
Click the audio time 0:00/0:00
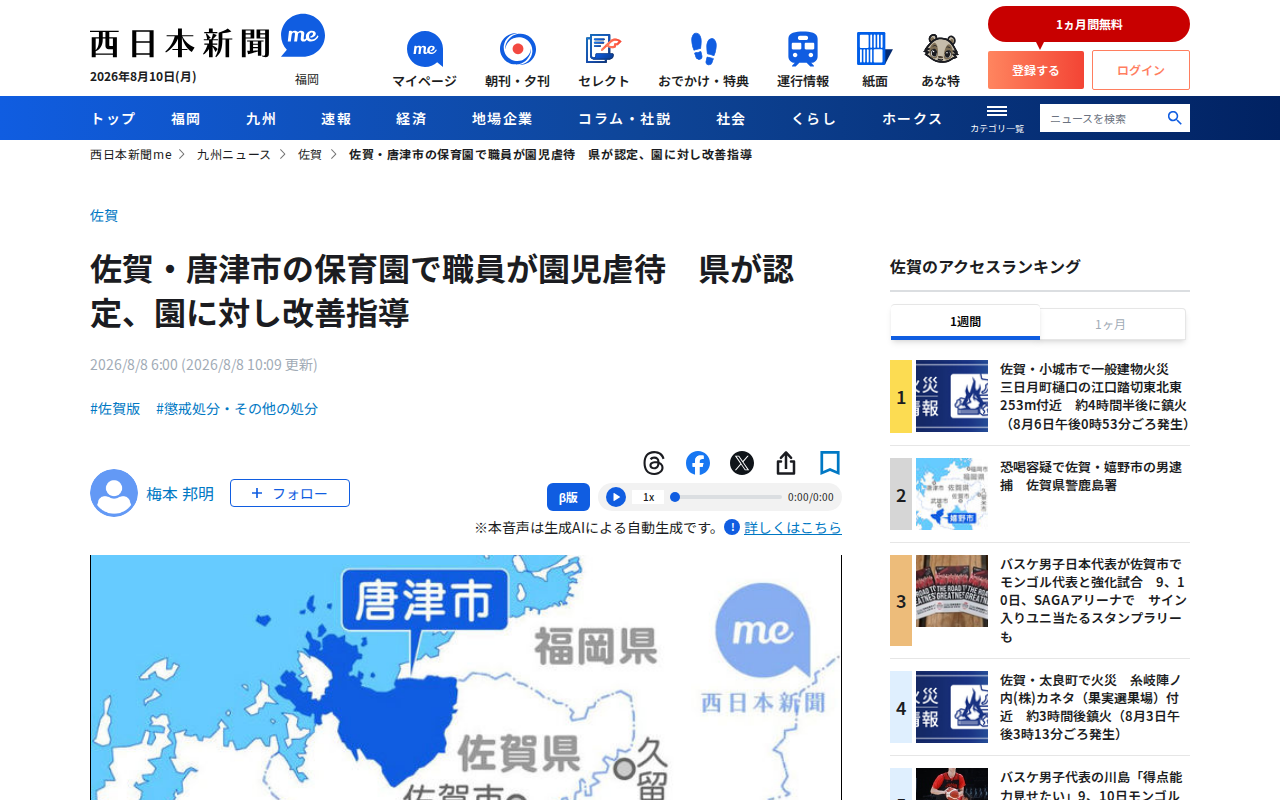810,497
